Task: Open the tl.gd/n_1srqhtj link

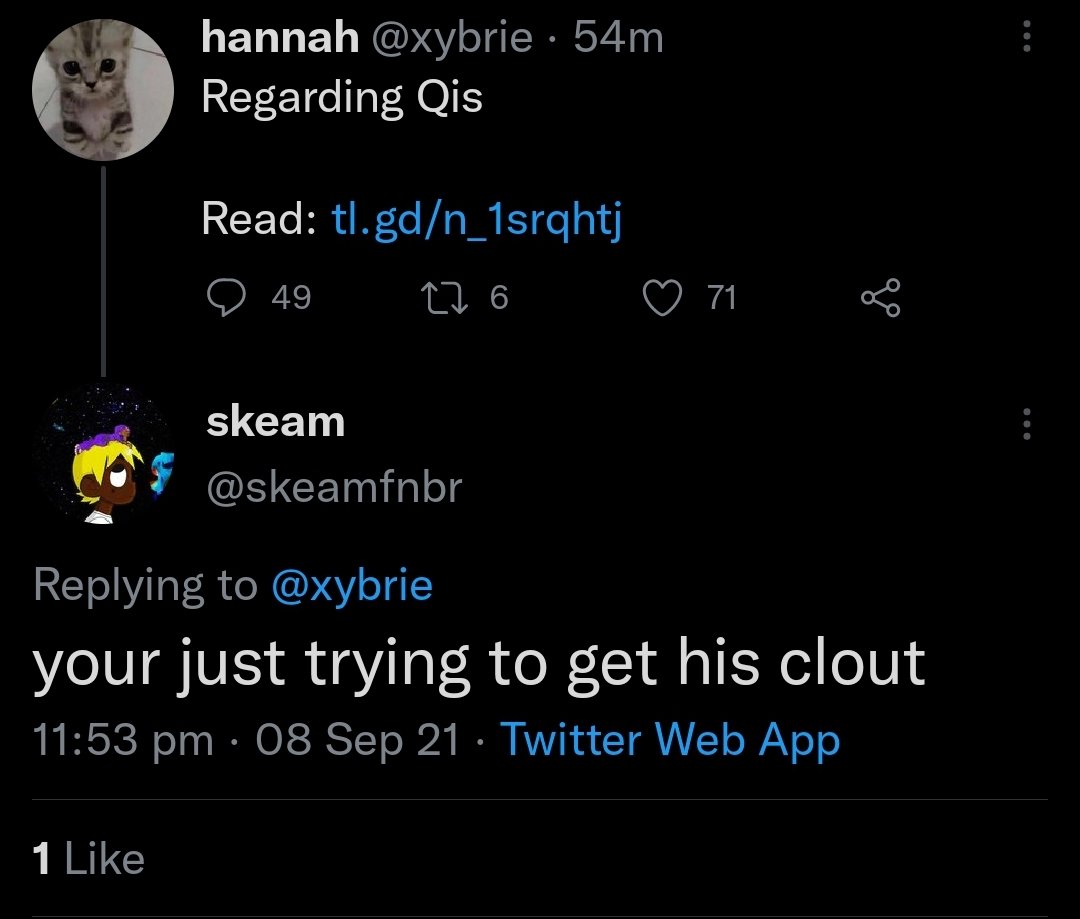Action: [476, 218]
